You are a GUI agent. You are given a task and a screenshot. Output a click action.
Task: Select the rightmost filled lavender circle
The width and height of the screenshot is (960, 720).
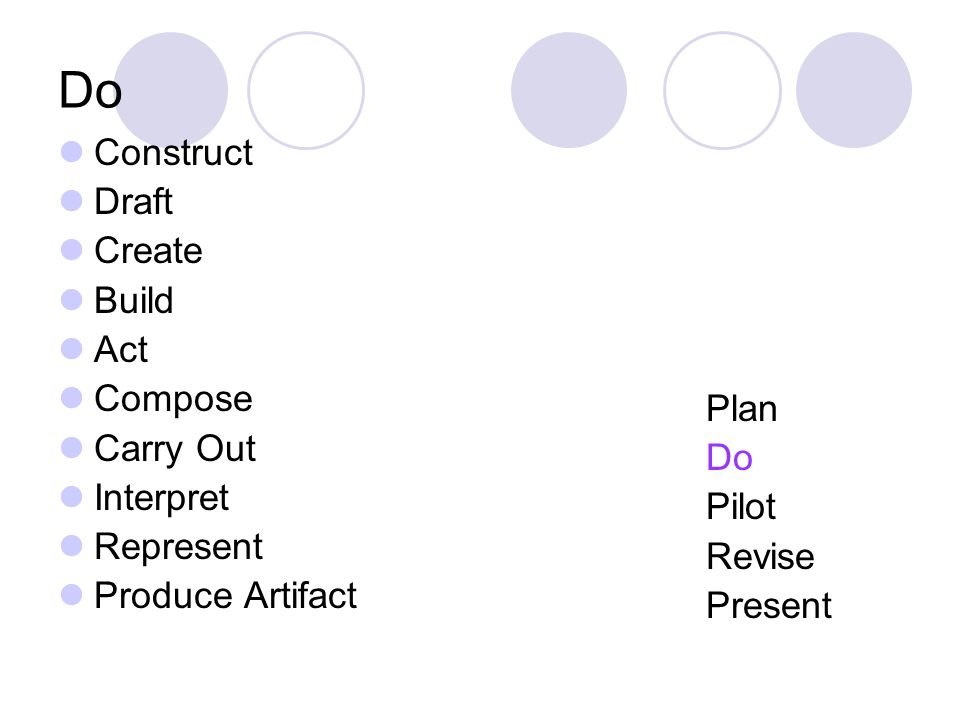point(854,90)
